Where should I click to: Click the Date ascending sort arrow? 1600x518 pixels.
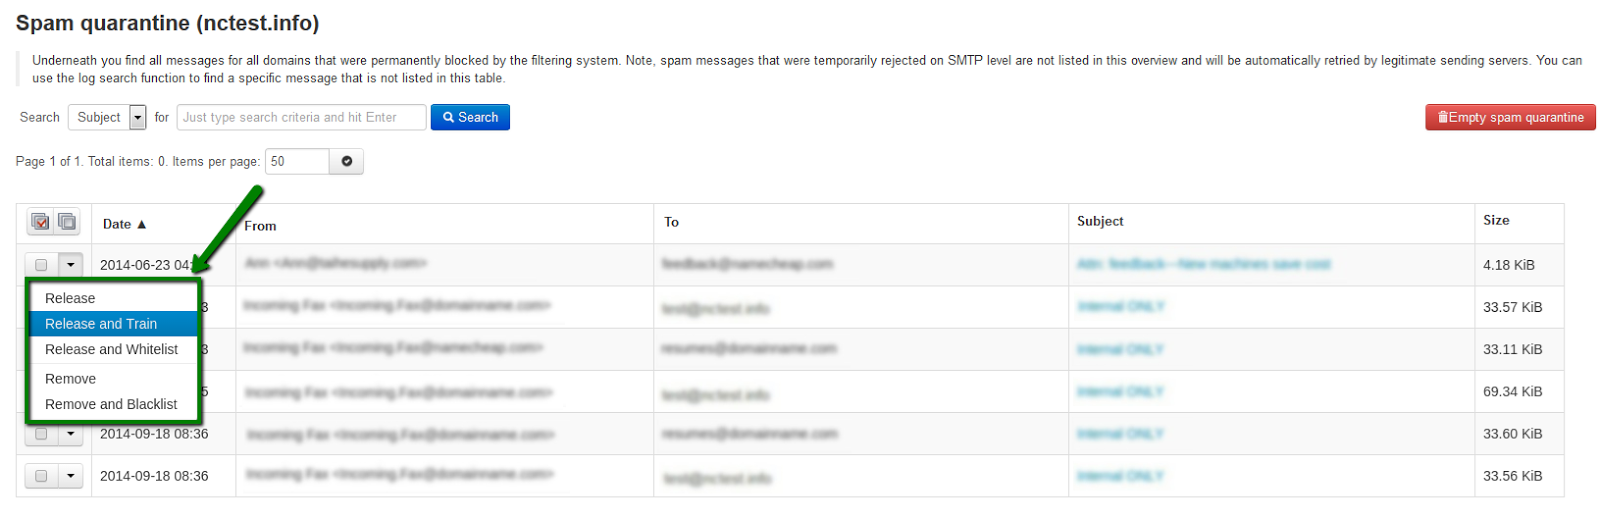coord(142,224)
